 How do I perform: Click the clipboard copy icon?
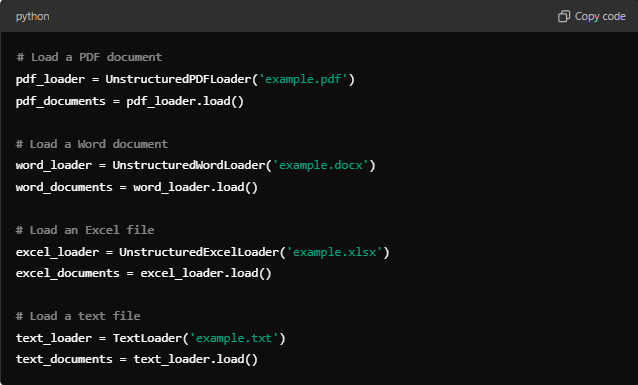(564, 16)
